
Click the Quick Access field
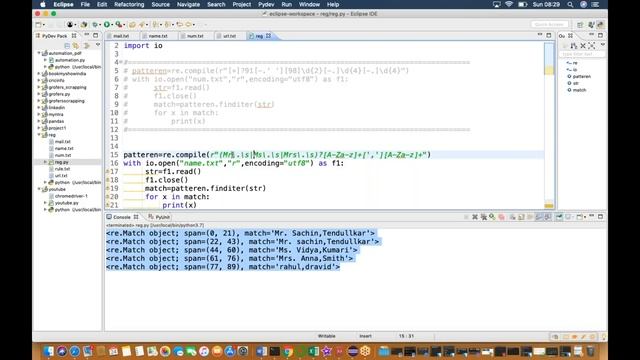point(549,24)
